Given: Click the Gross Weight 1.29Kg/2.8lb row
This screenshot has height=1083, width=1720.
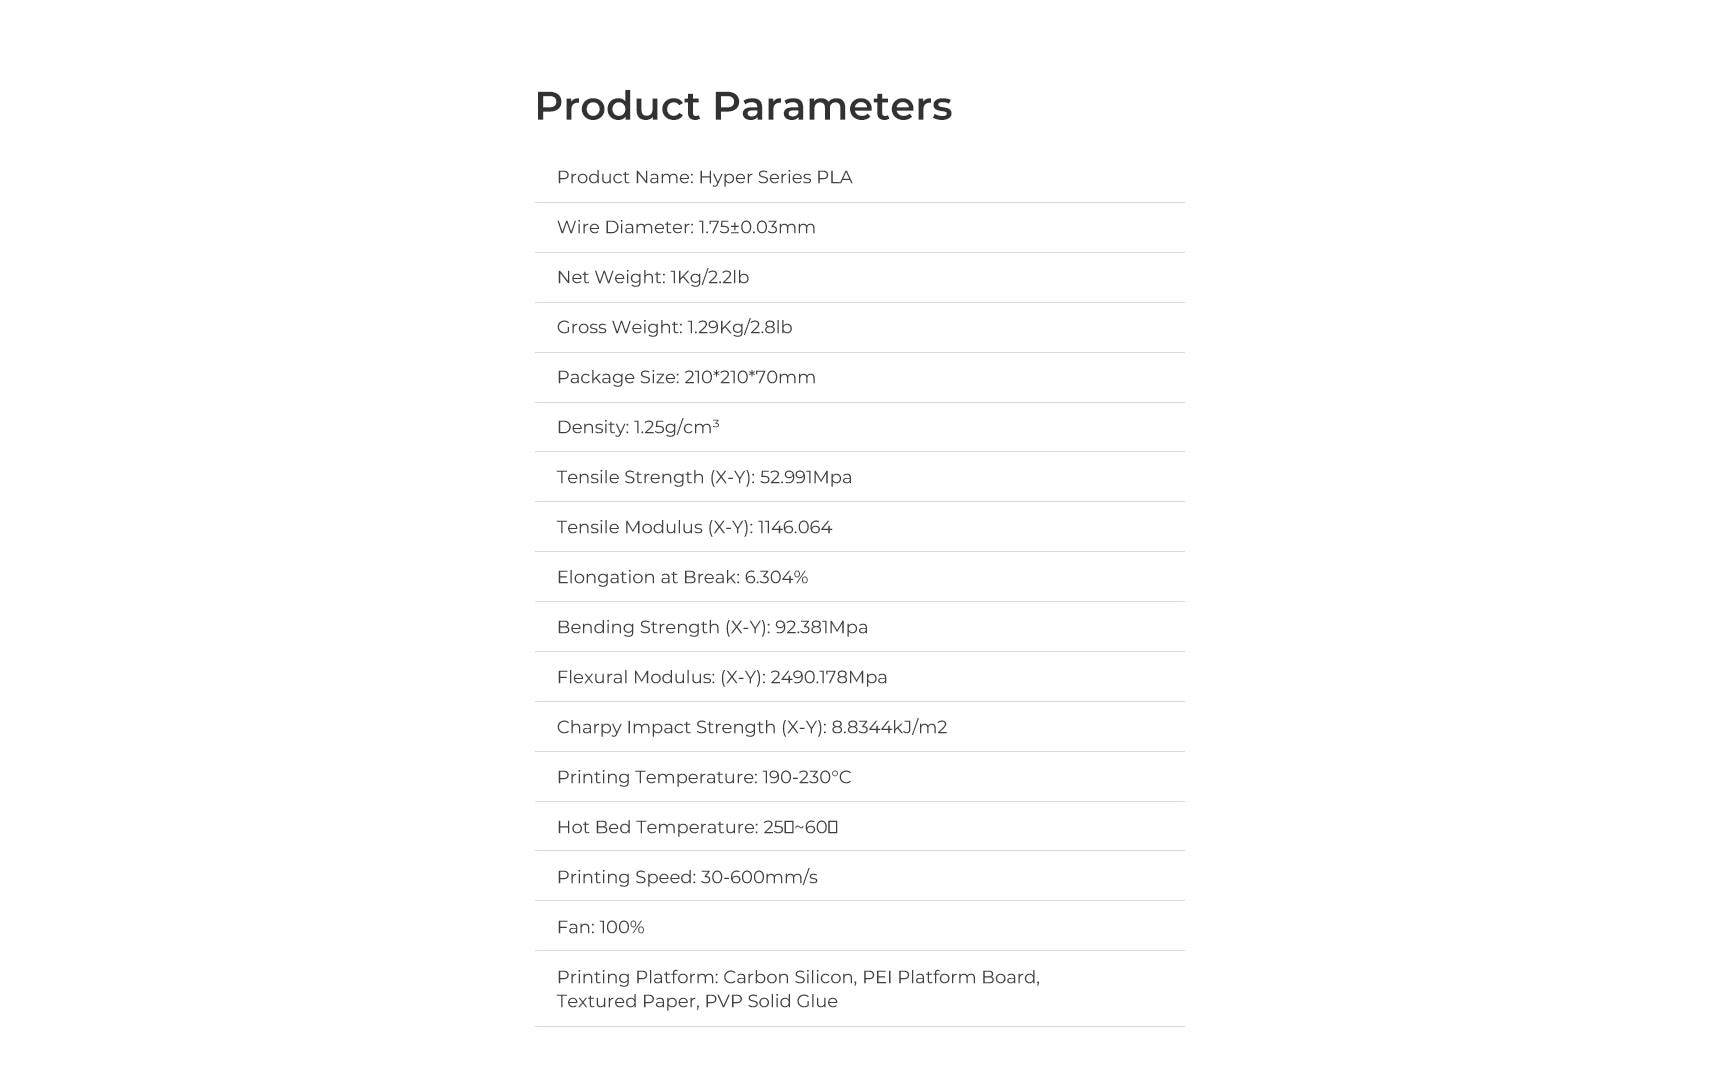Looking at the screenshot, I should [x=674, y=328].
